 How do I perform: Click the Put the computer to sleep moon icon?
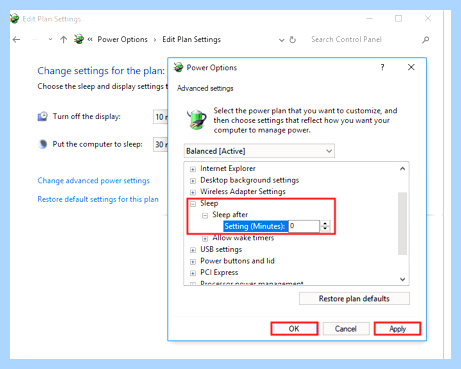[42, 144]
